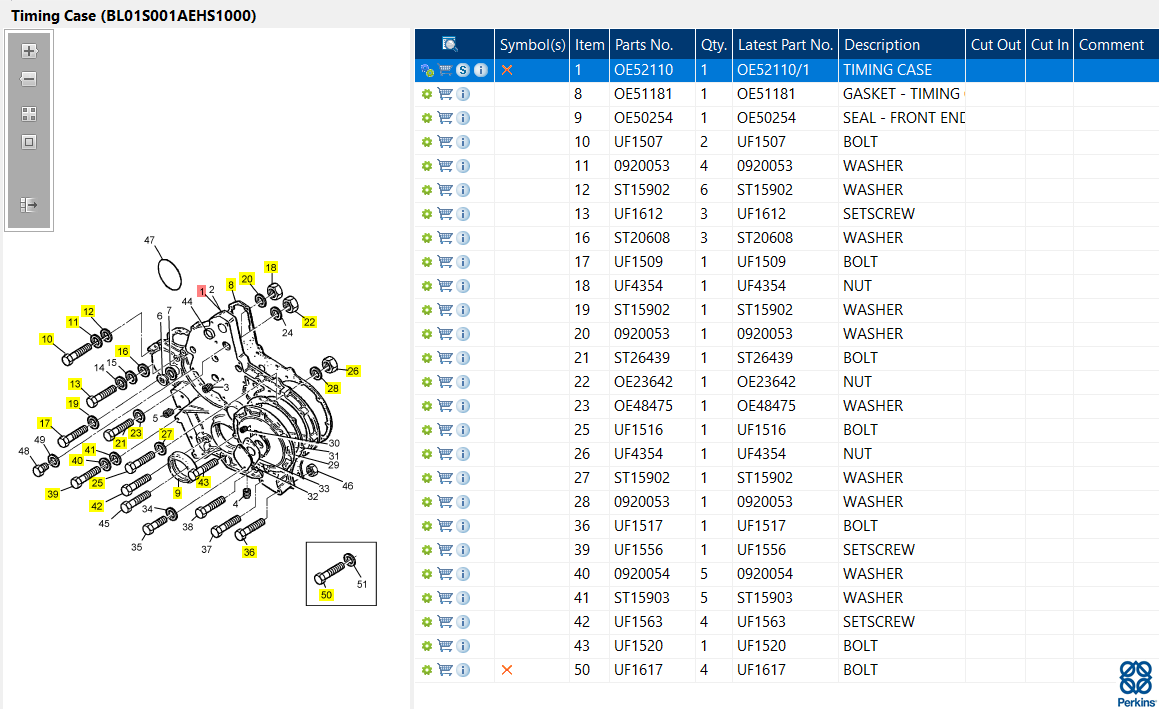Viewport: 1159px width, 709px height.
Task: Open info icon for OE23642 nut row
Action: pyautogui.click(x=463, y=382)
